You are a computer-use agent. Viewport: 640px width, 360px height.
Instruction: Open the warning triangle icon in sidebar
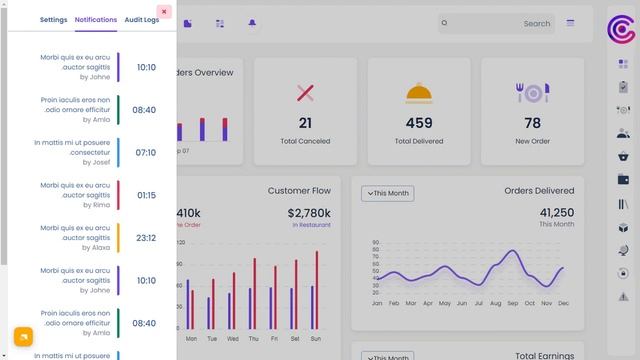pos(623,297)
